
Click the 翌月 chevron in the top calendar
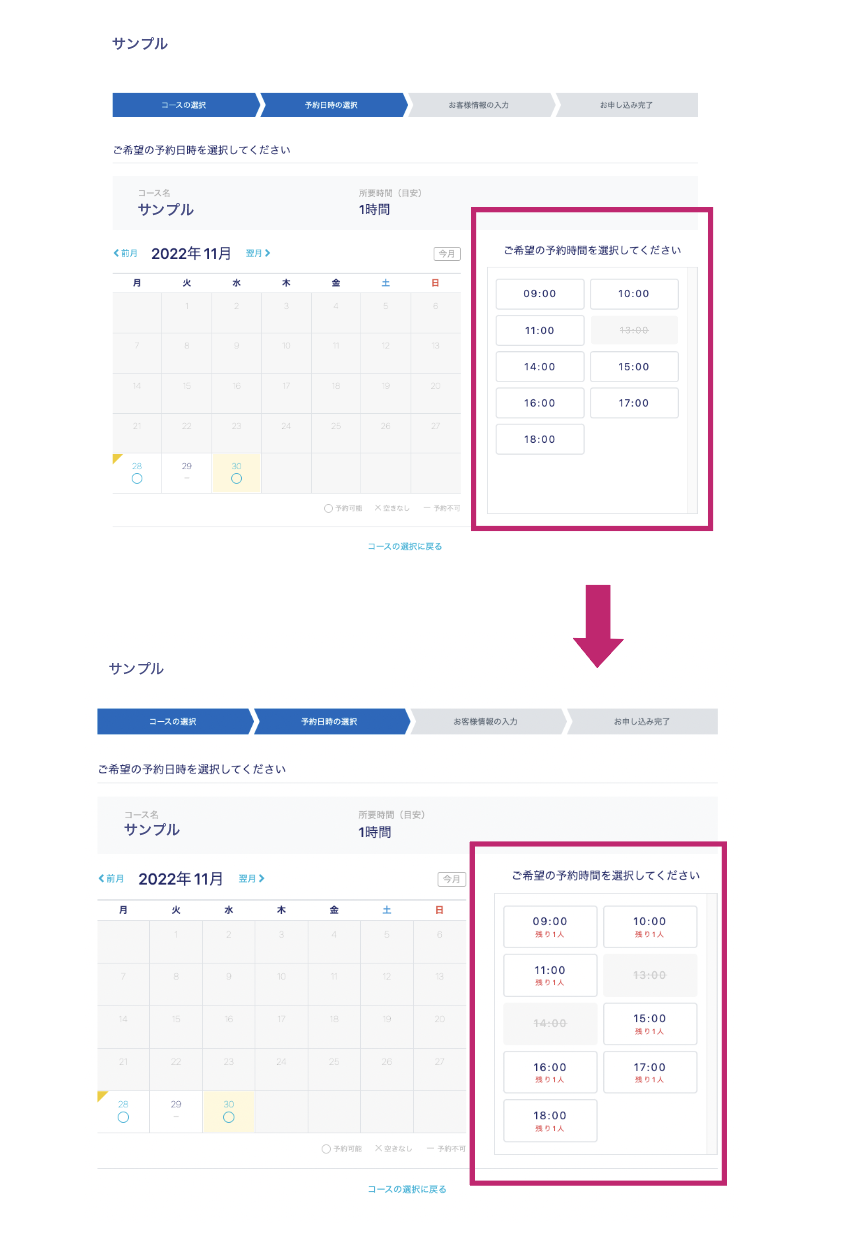tap(267, 253)
